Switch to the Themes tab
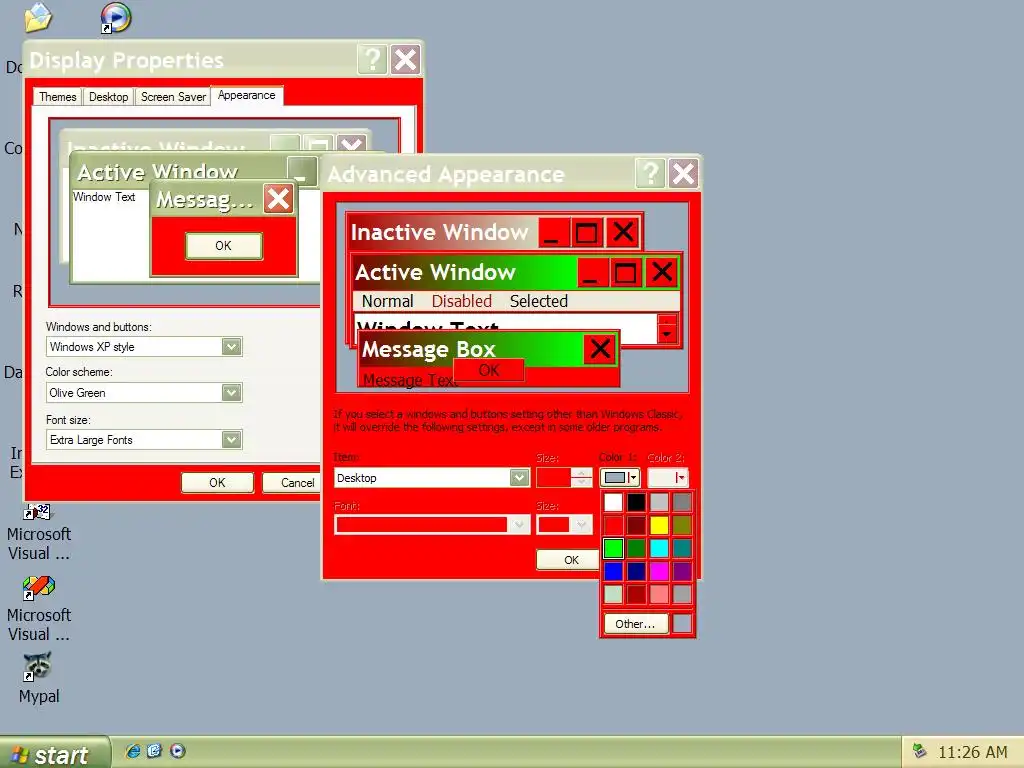Image resolution: width=1024 pixels, height=768 pixels. coord(57,97)
